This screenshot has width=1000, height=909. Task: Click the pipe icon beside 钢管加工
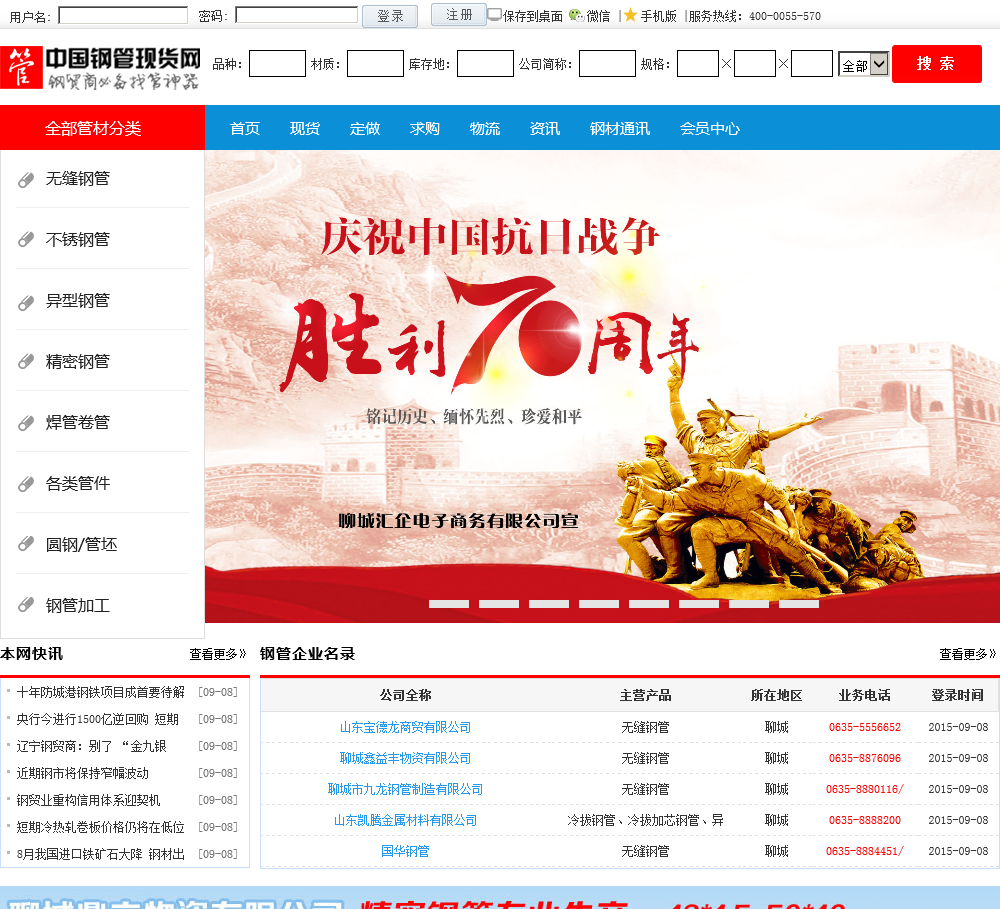coord(26,605)
